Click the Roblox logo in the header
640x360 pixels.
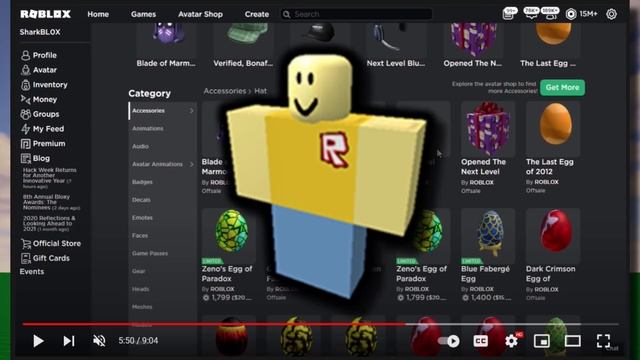45,14
